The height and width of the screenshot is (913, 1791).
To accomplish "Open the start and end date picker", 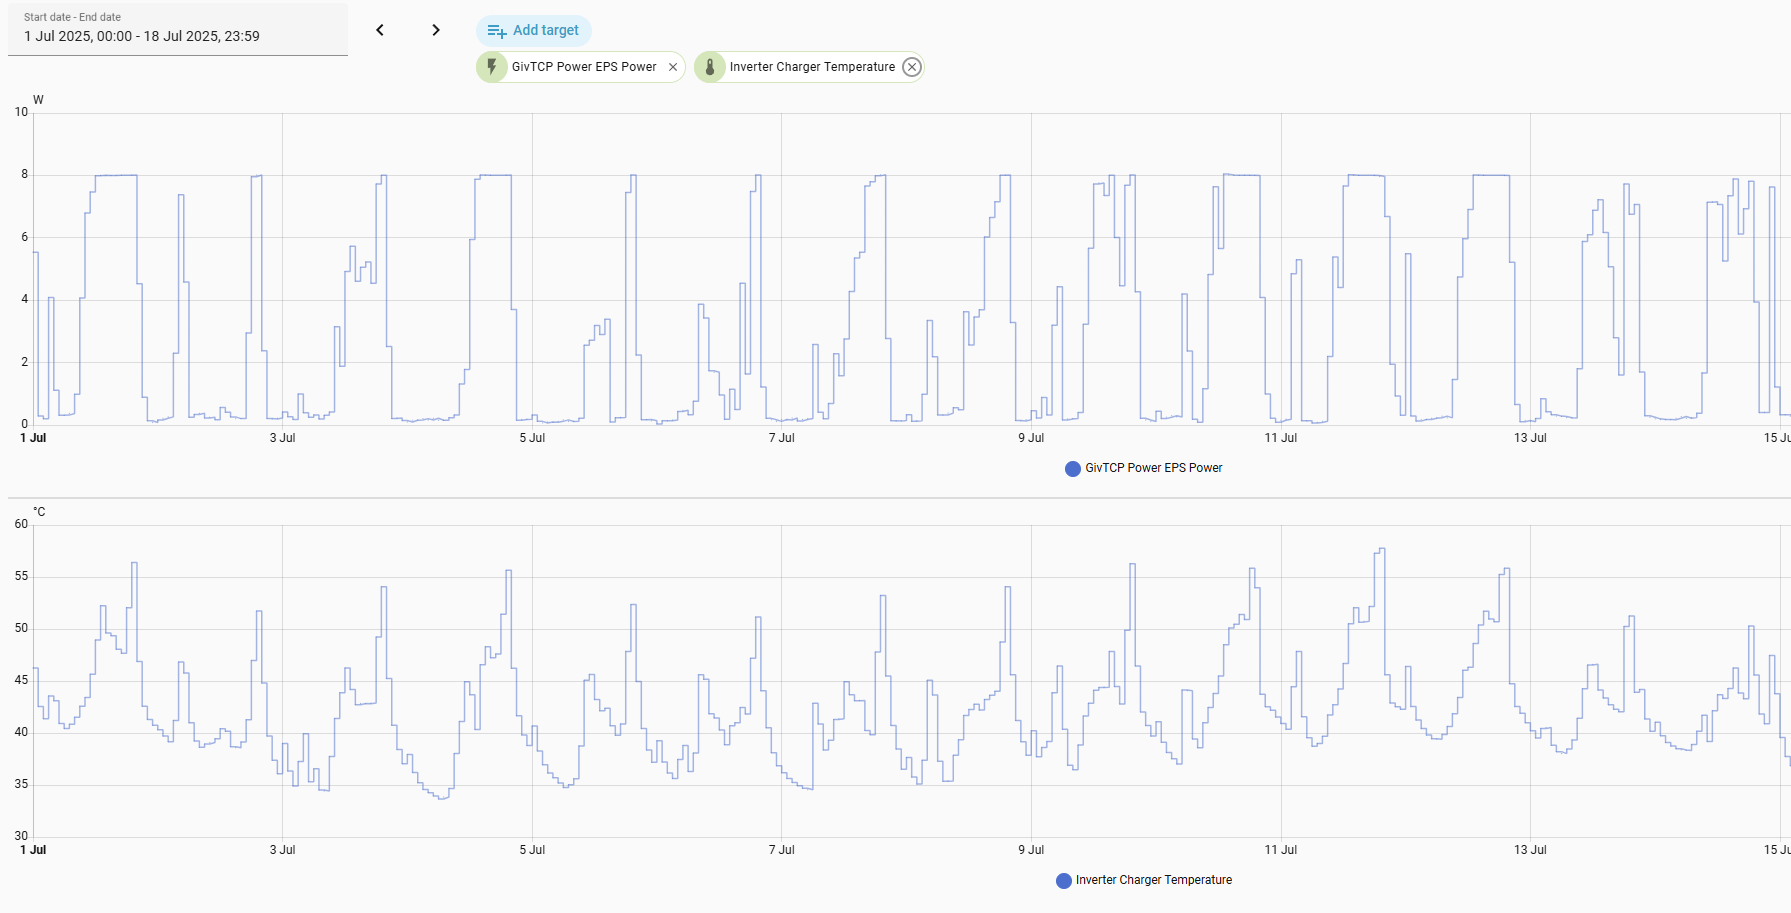I will coord(178,28).
